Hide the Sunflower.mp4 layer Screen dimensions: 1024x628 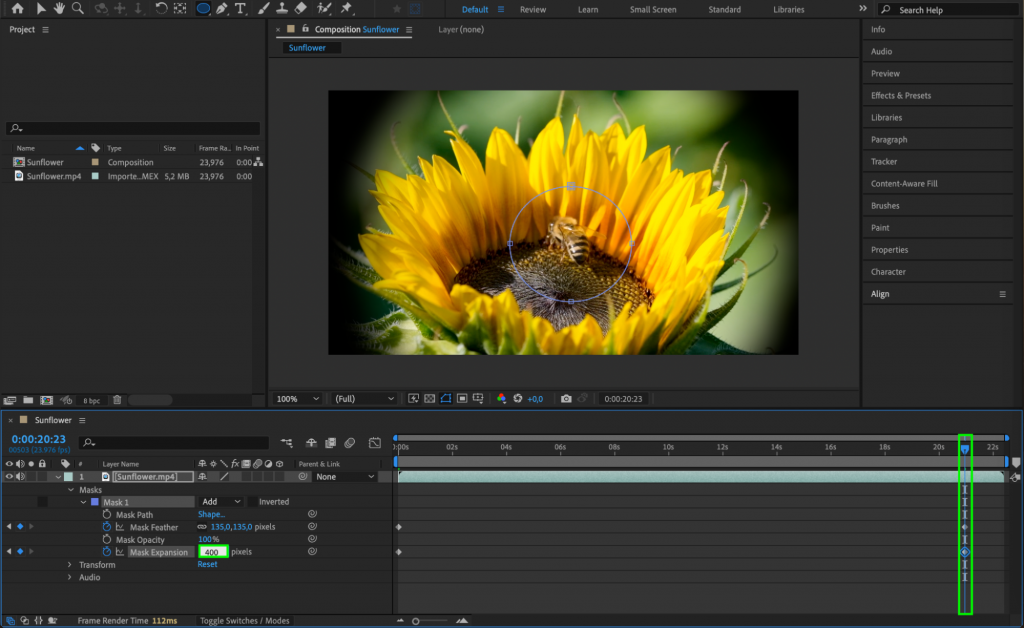10,476
